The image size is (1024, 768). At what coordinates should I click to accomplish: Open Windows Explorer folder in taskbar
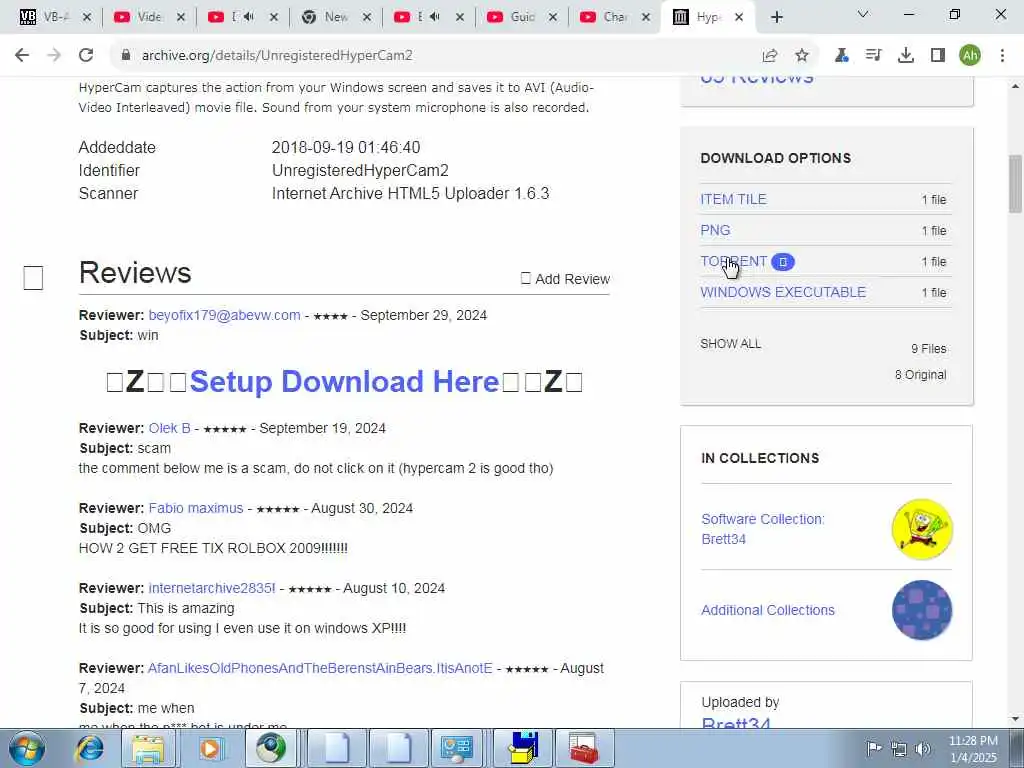148,748
